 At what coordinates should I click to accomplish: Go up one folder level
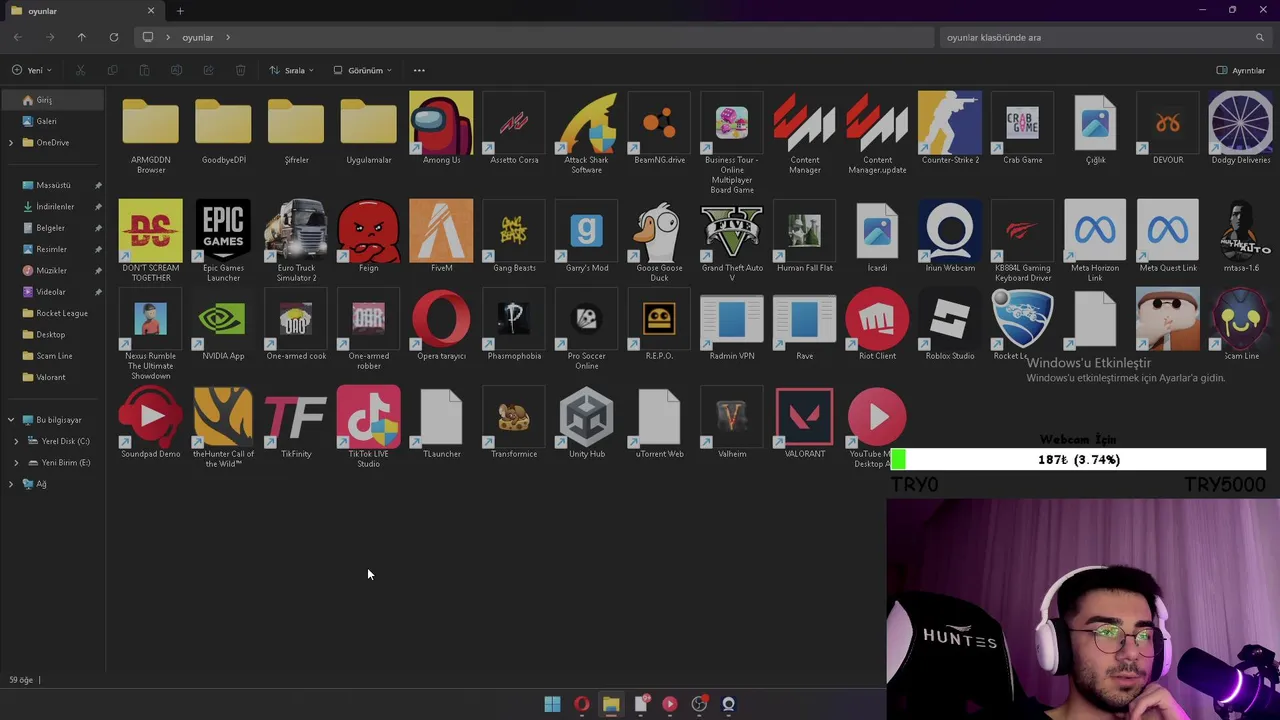pos(82,37)
